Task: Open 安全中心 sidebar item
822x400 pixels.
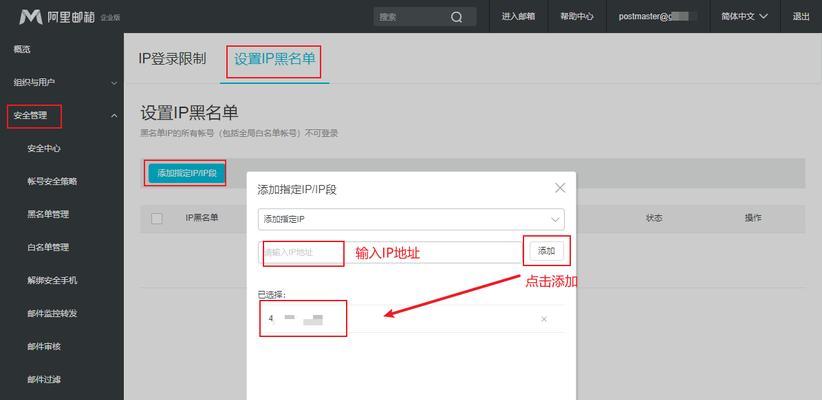Action: click(44, 148)
